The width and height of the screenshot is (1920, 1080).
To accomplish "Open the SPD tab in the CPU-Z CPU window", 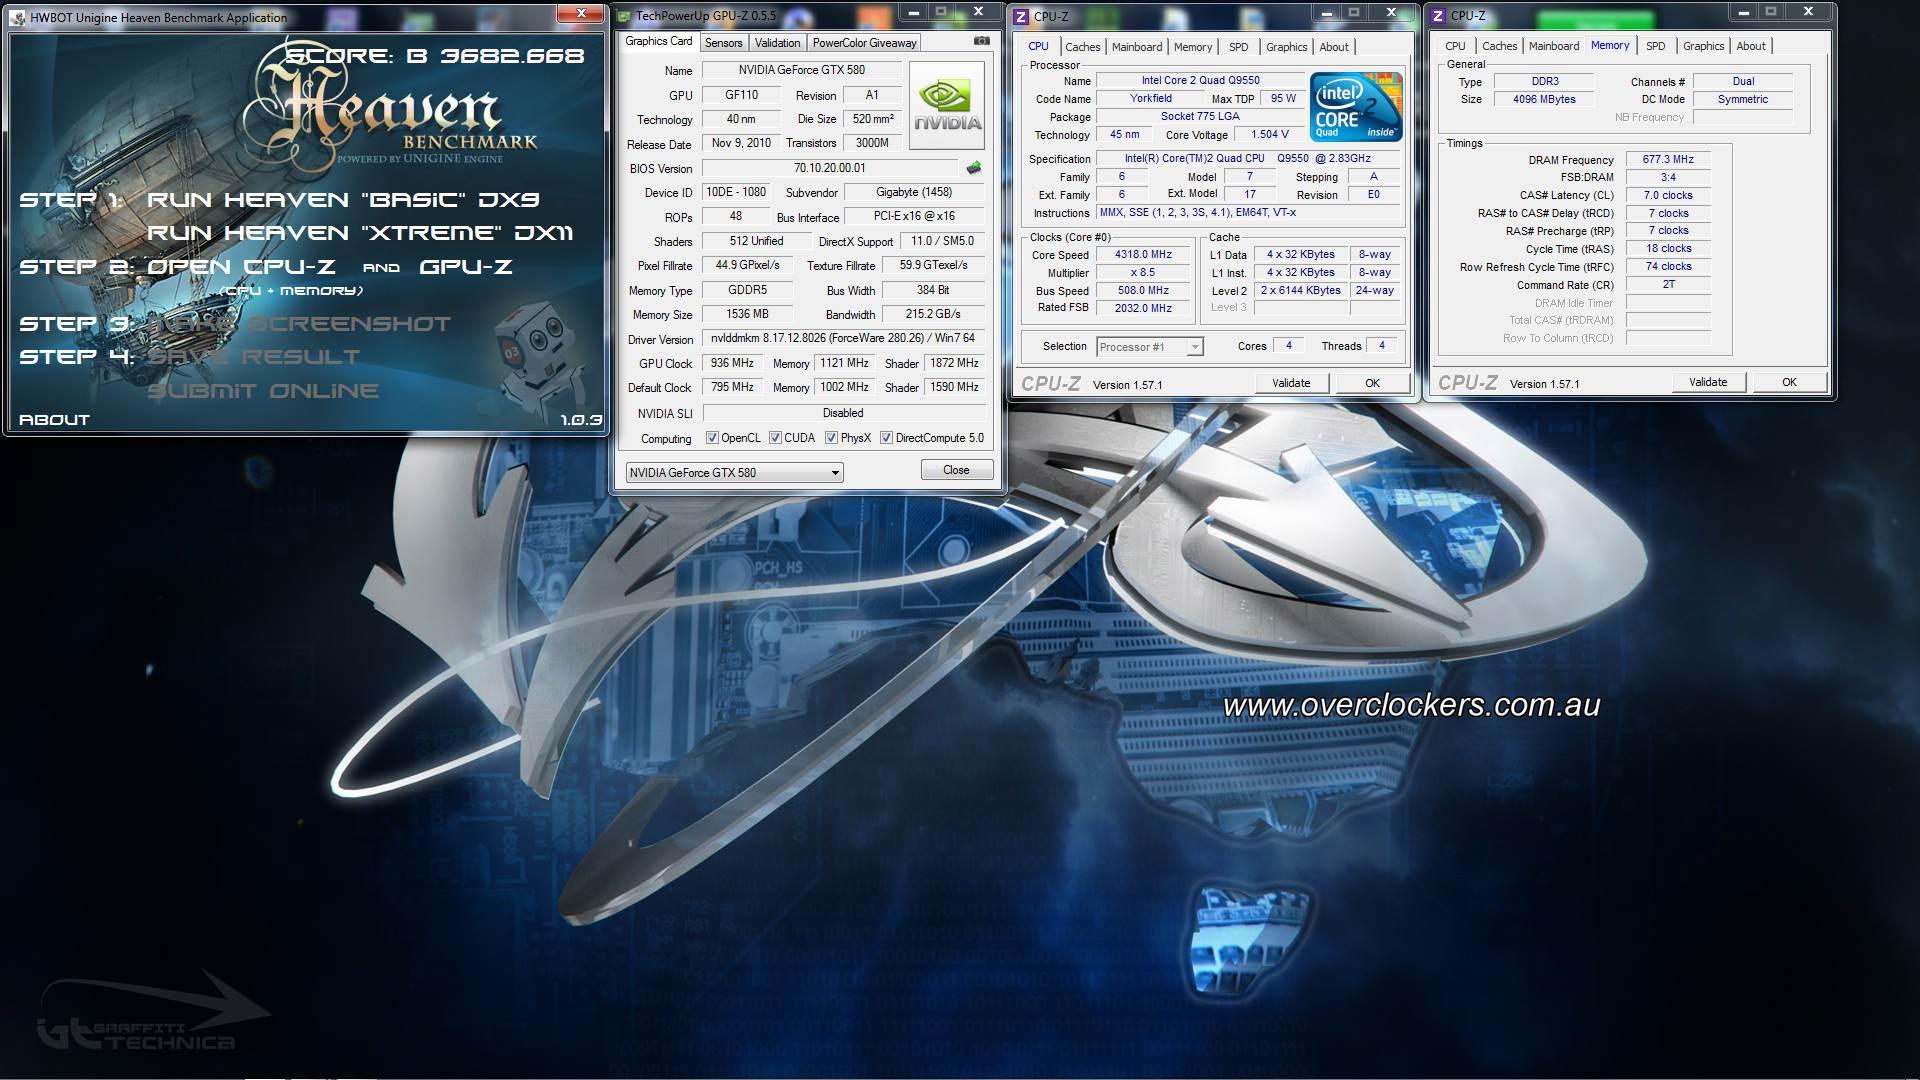I will [x=1238, y=47].
